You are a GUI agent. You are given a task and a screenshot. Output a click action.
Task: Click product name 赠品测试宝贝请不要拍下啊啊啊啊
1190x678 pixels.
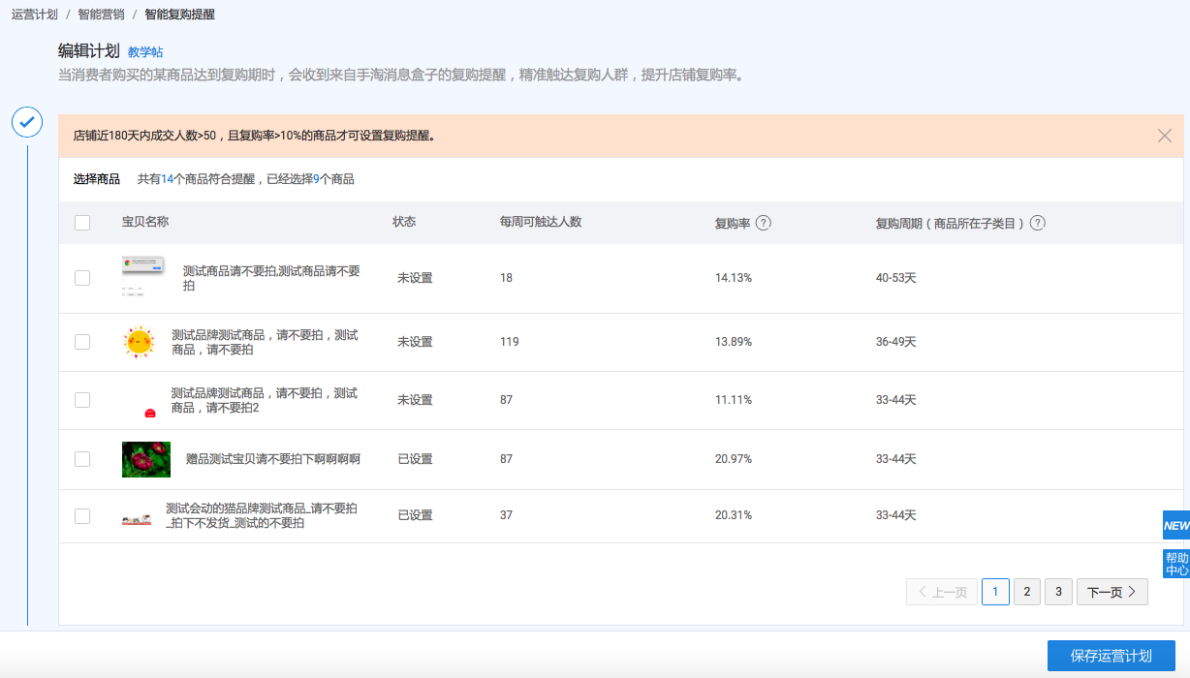[273, 459]
